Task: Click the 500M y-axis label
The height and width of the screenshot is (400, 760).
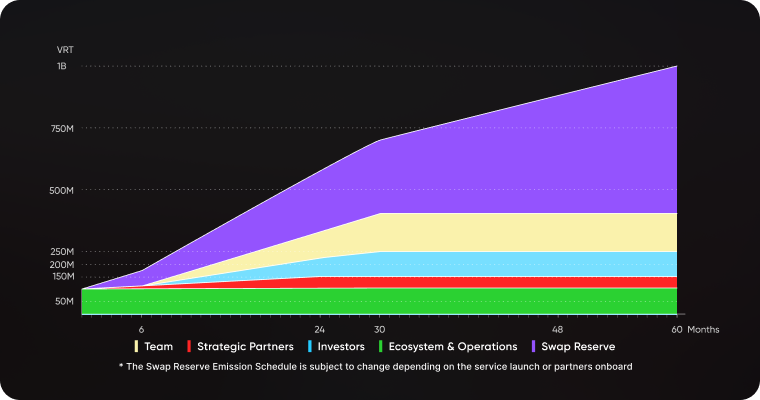Action: click(x=62, y=190)
